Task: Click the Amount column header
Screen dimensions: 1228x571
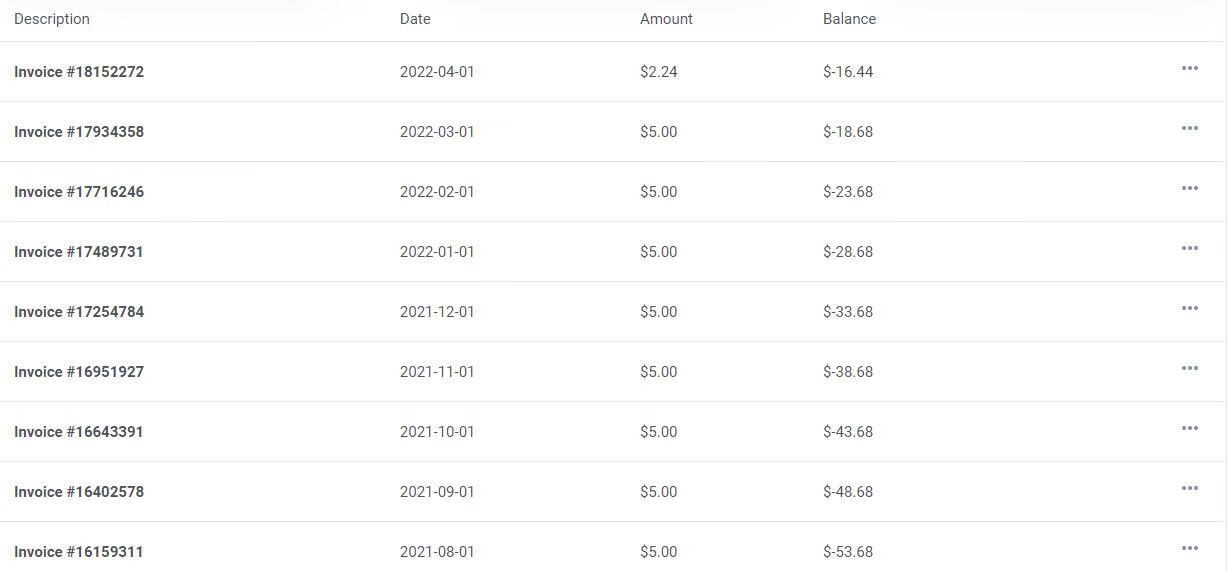Action: pyautogui.click(x=666, y=19)
